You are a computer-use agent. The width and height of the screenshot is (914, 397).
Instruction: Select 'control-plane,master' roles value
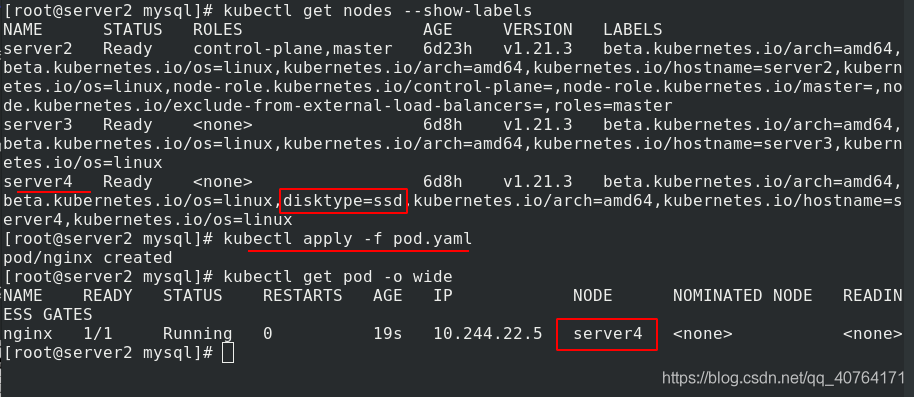tap(293, 48)
